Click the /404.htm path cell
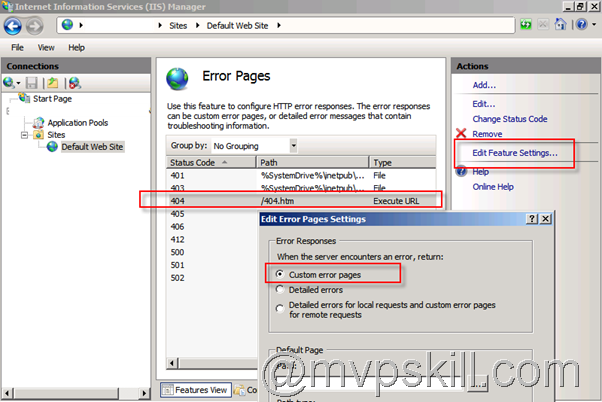 tap(277, 201)
